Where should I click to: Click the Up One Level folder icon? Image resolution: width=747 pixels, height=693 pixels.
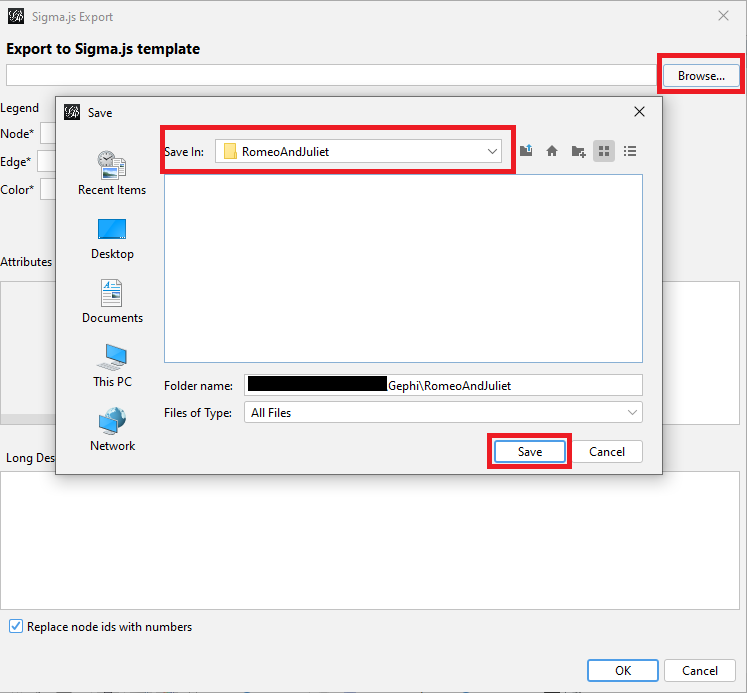coord(526,151)
